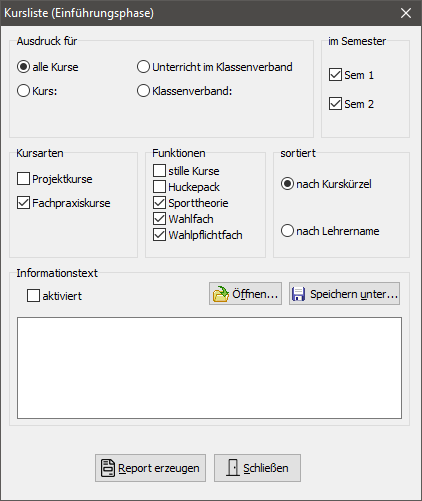Click inside the Informationstext text area
The height and width of the screenshot is (501, 422).
(x=209, y=368)
